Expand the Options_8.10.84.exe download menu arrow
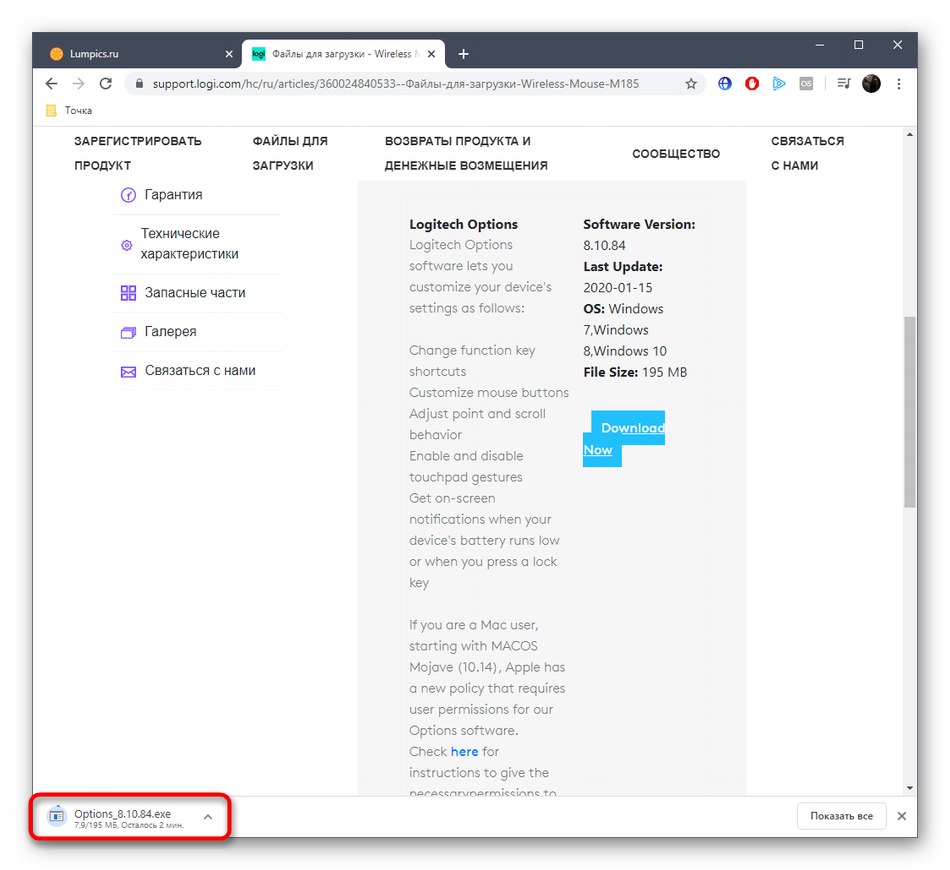The image size is (950, 870). click(x=208, y=817)
